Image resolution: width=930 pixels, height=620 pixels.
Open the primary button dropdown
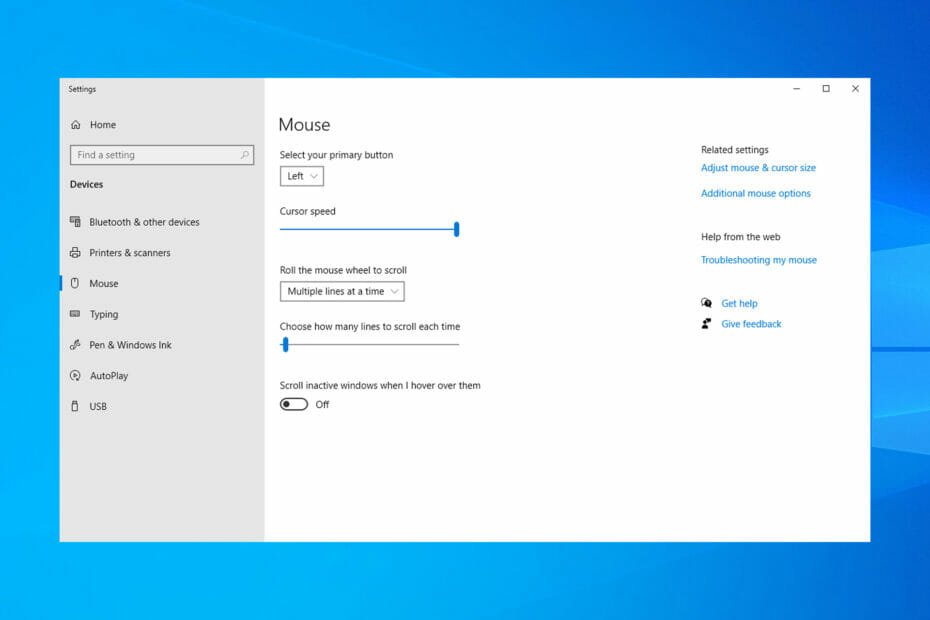pos(302,176)
